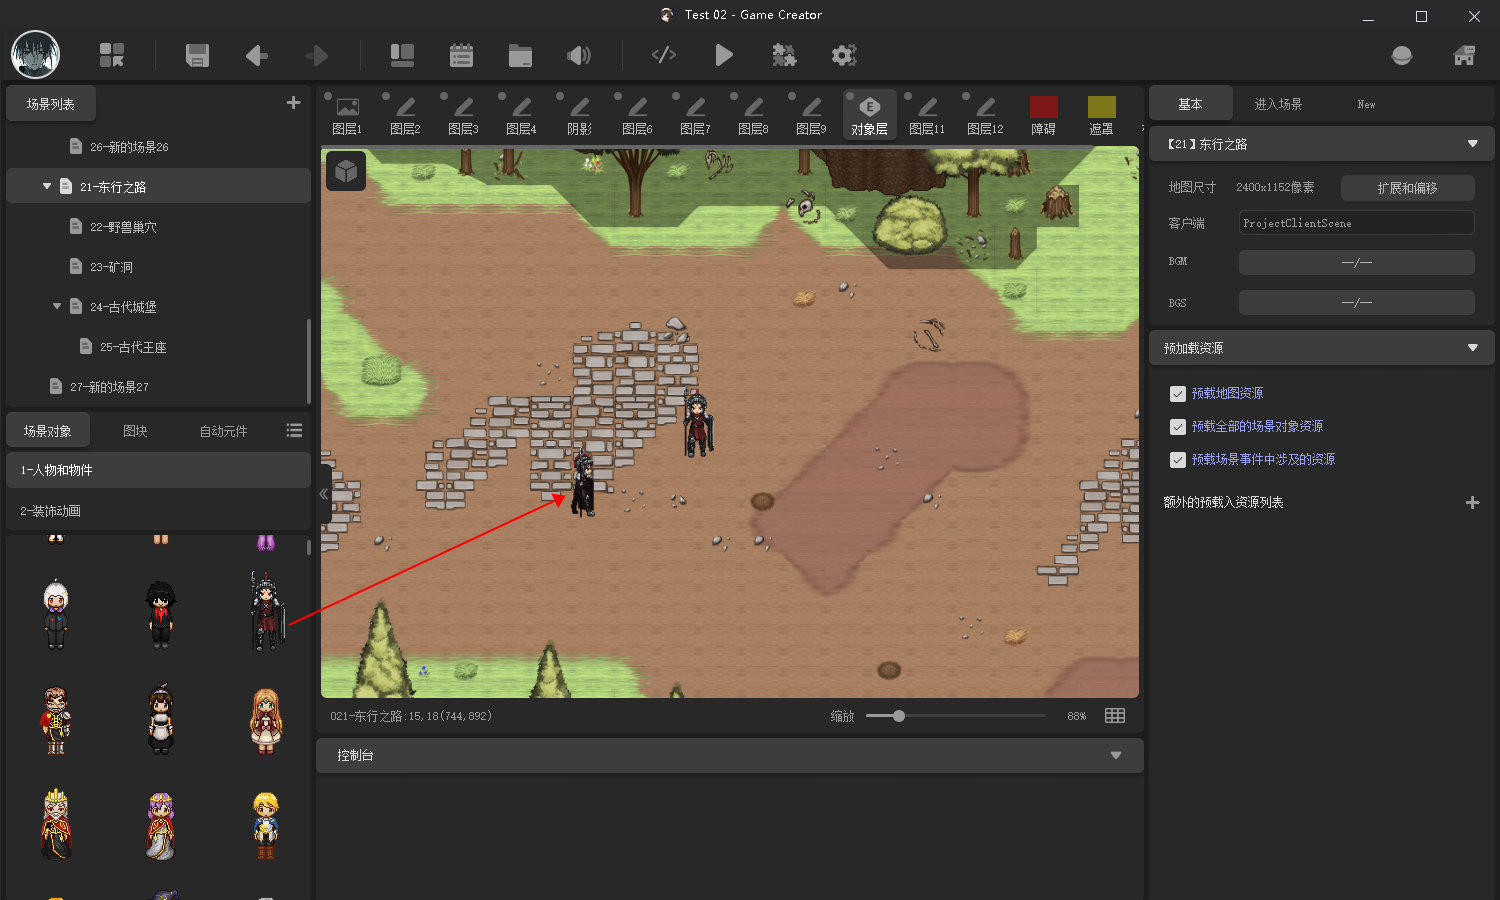The image size is (1500, 900).
Task: Add extra preload resource with plus icon
Action: (x=1472, y=503)
